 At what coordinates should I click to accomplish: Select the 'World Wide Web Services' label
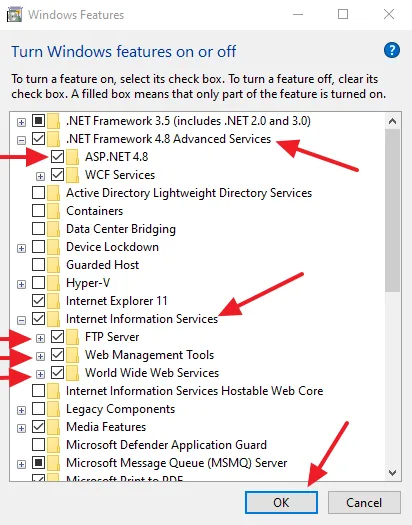(x=152, y=373)
